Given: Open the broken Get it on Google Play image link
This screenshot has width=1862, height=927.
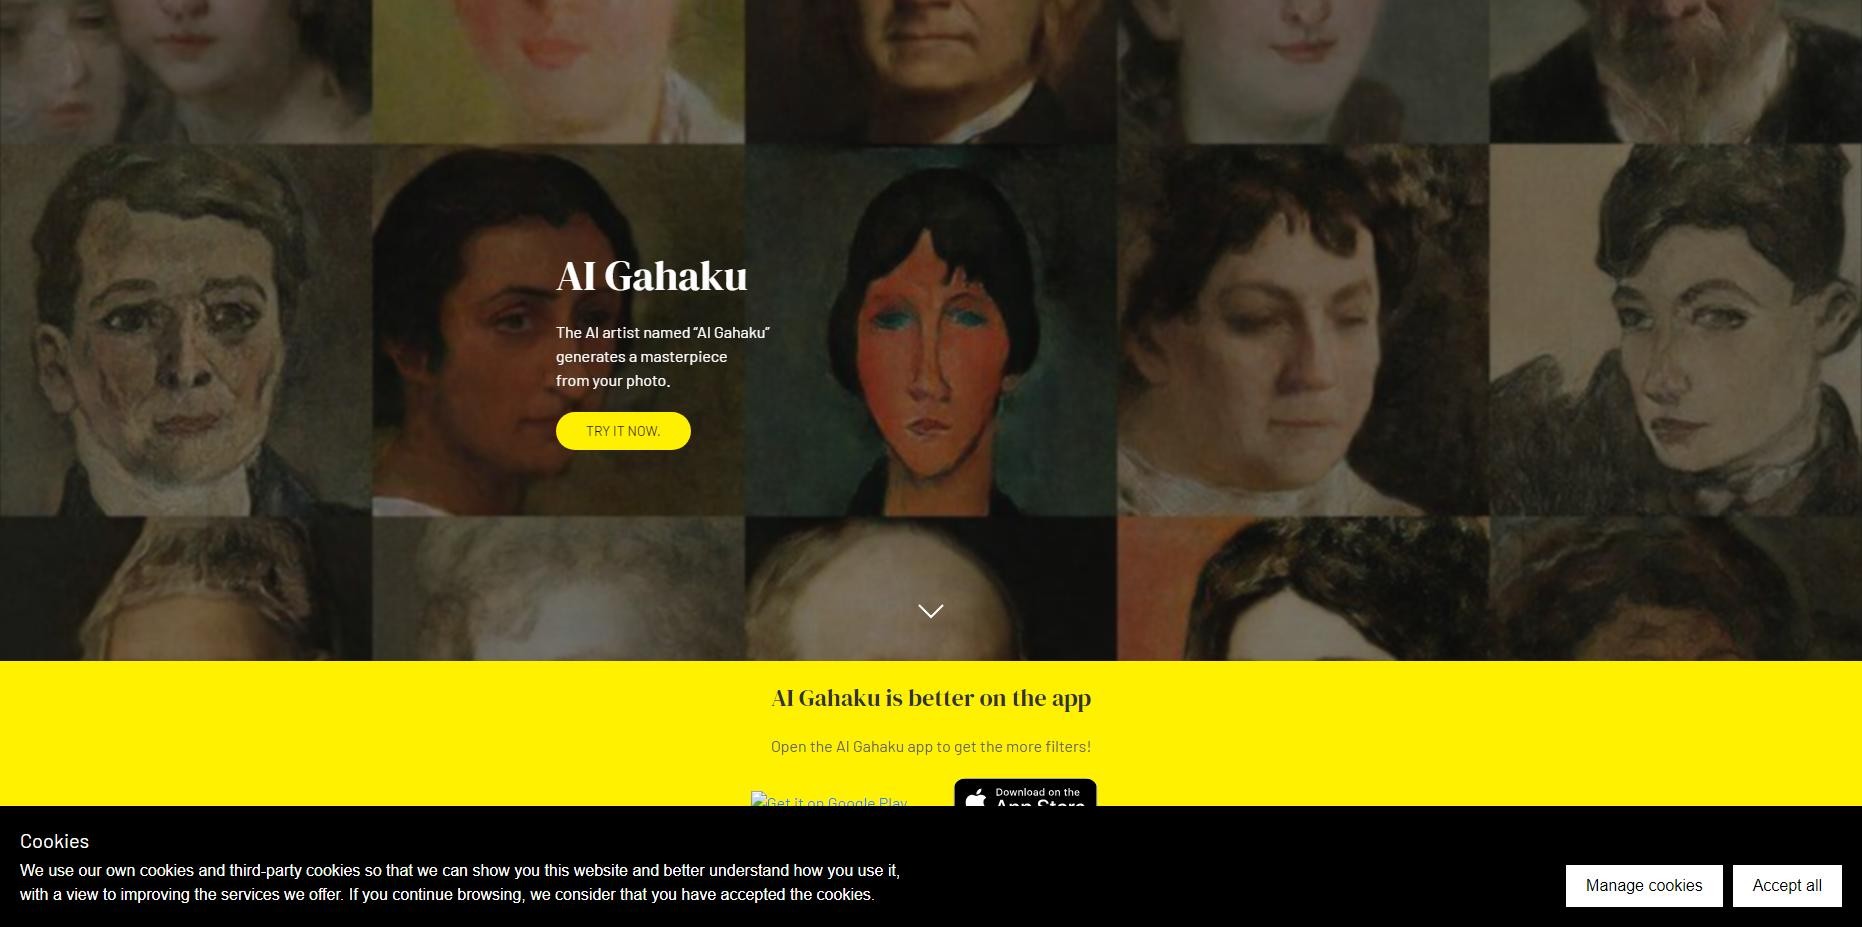Looking at the screenshot, I should point(829,799).
